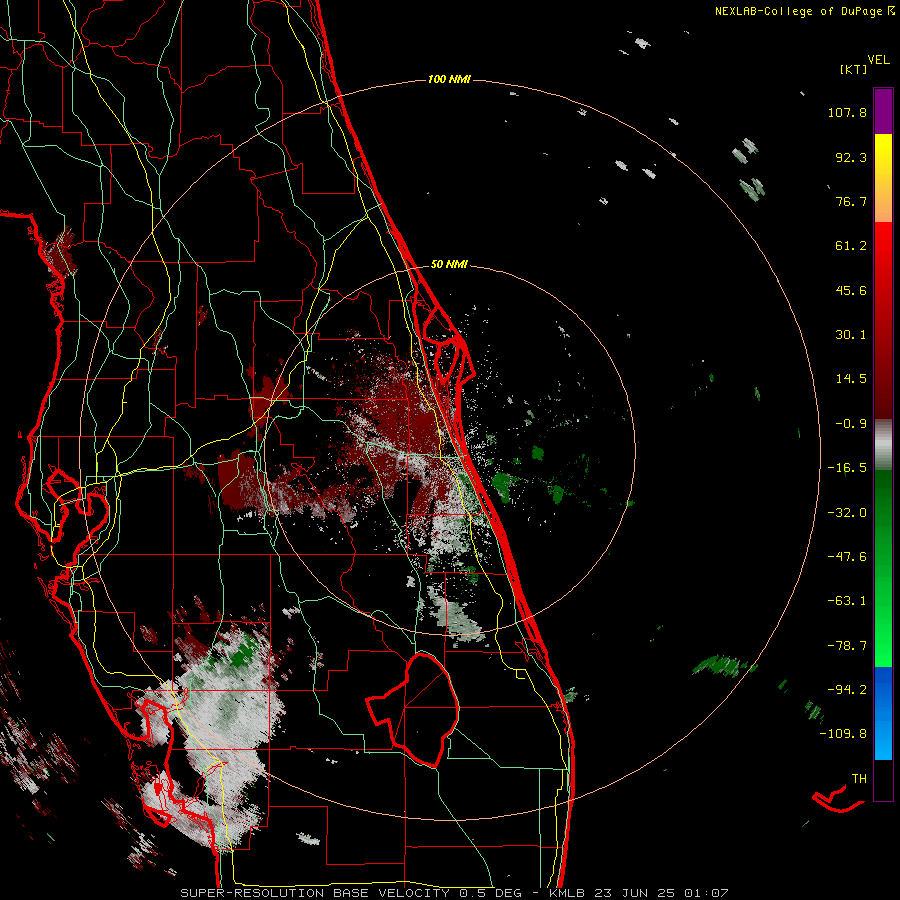The image size is (900, 900).
Task: Select the -16.5 scale value
Action: tap(847, 468)
